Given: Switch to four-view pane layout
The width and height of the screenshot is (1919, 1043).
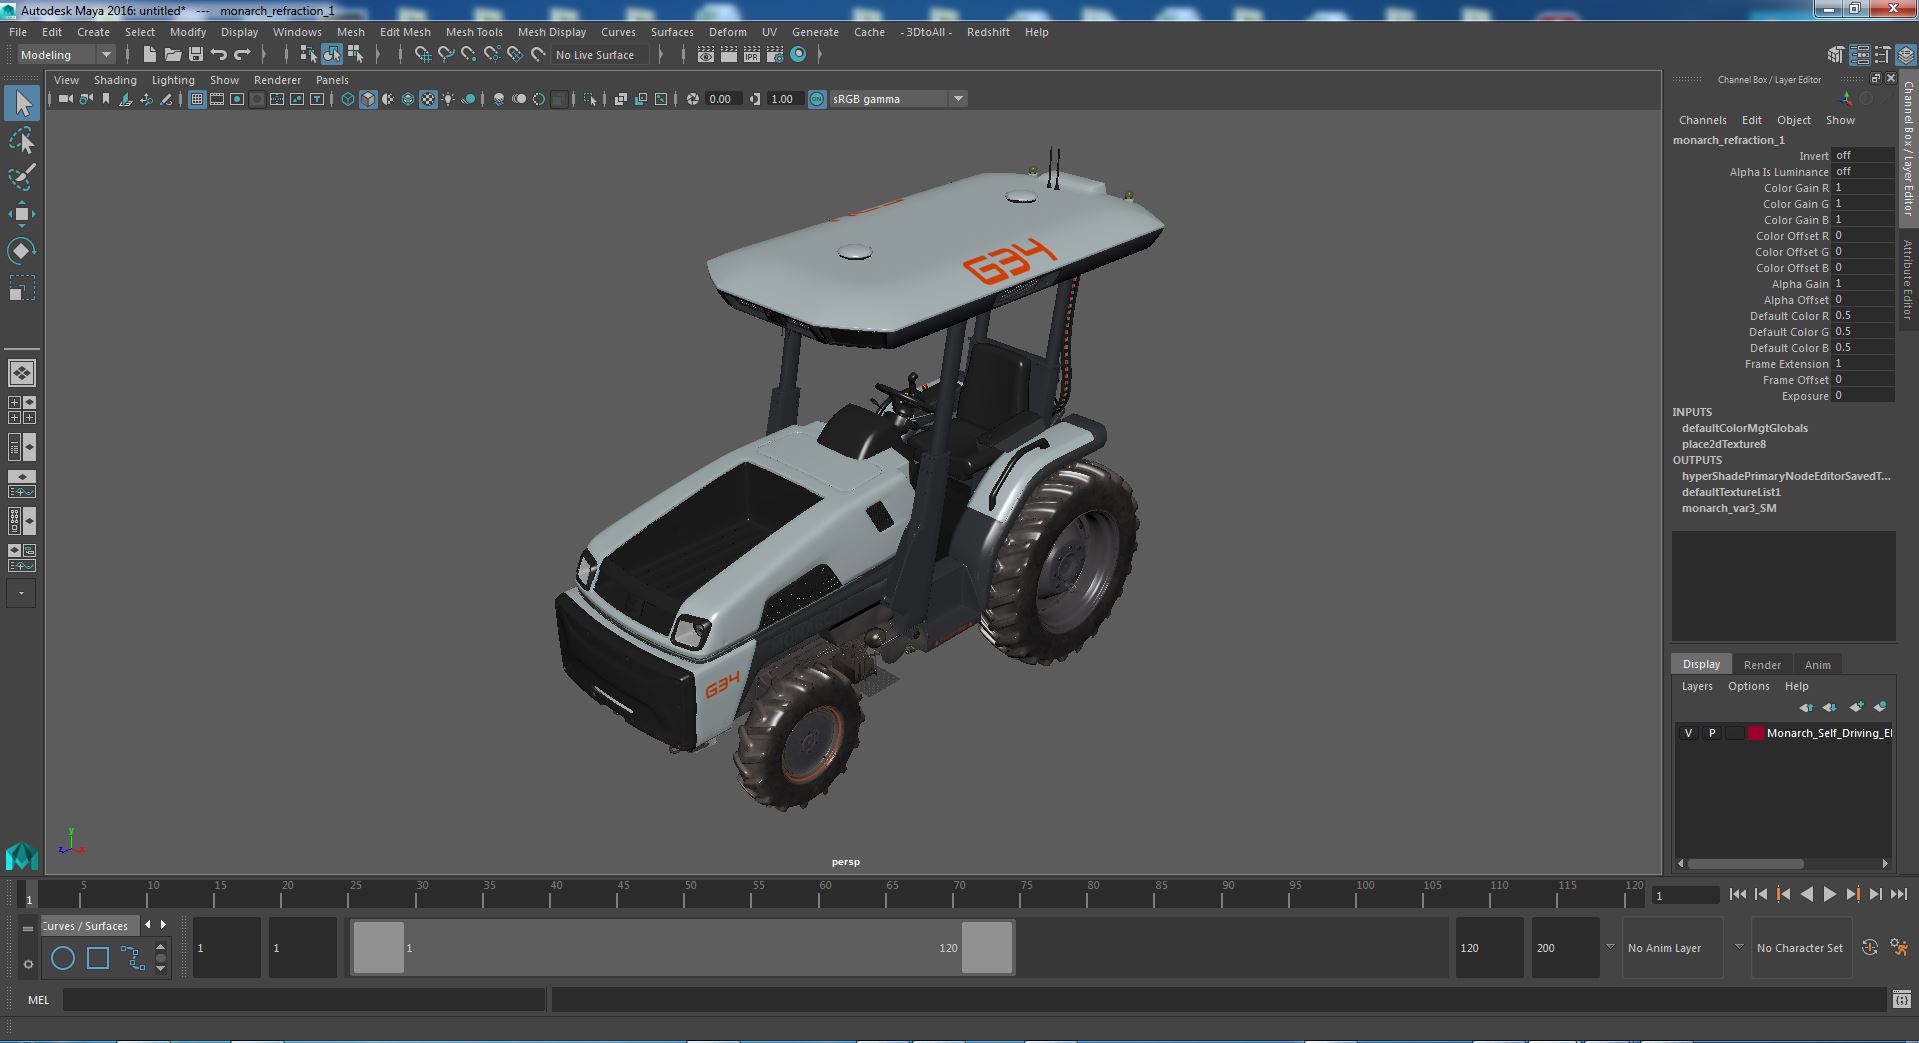Looking at the screenshot, I should (x=22, y=410).
